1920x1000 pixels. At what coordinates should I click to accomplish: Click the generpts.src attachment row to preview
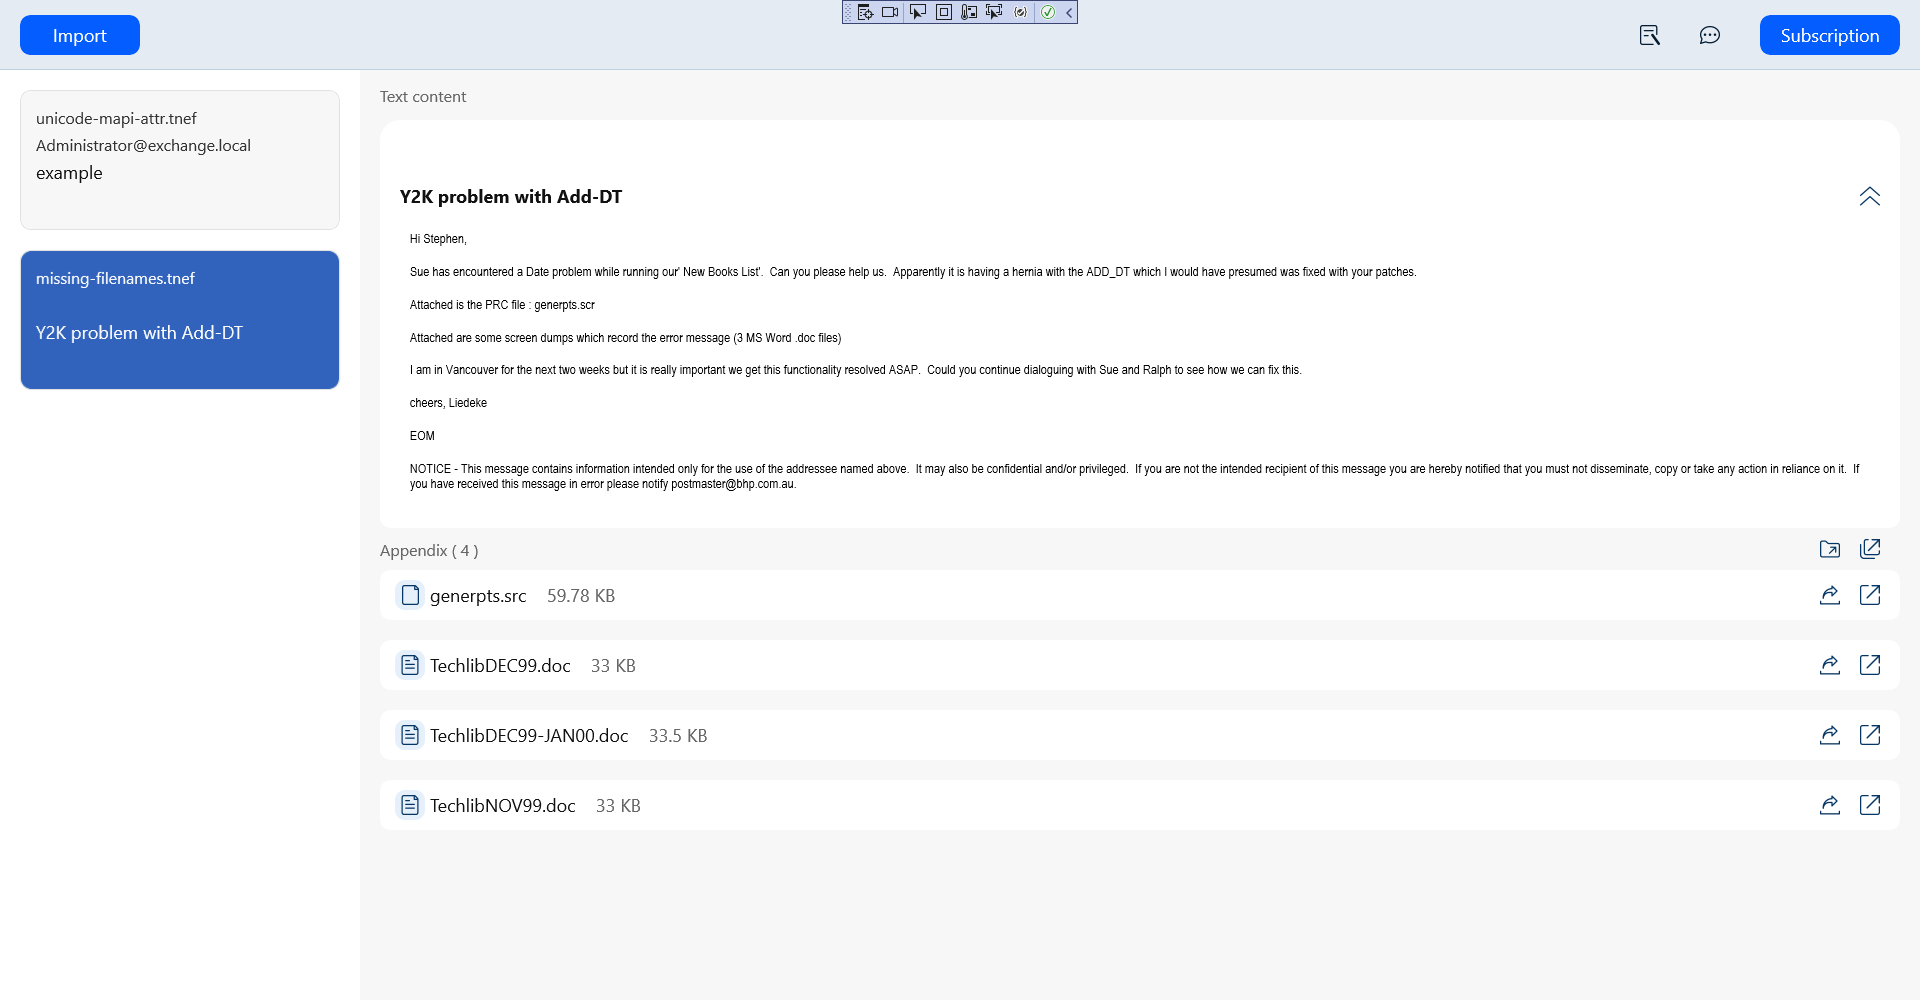[700, 594]
